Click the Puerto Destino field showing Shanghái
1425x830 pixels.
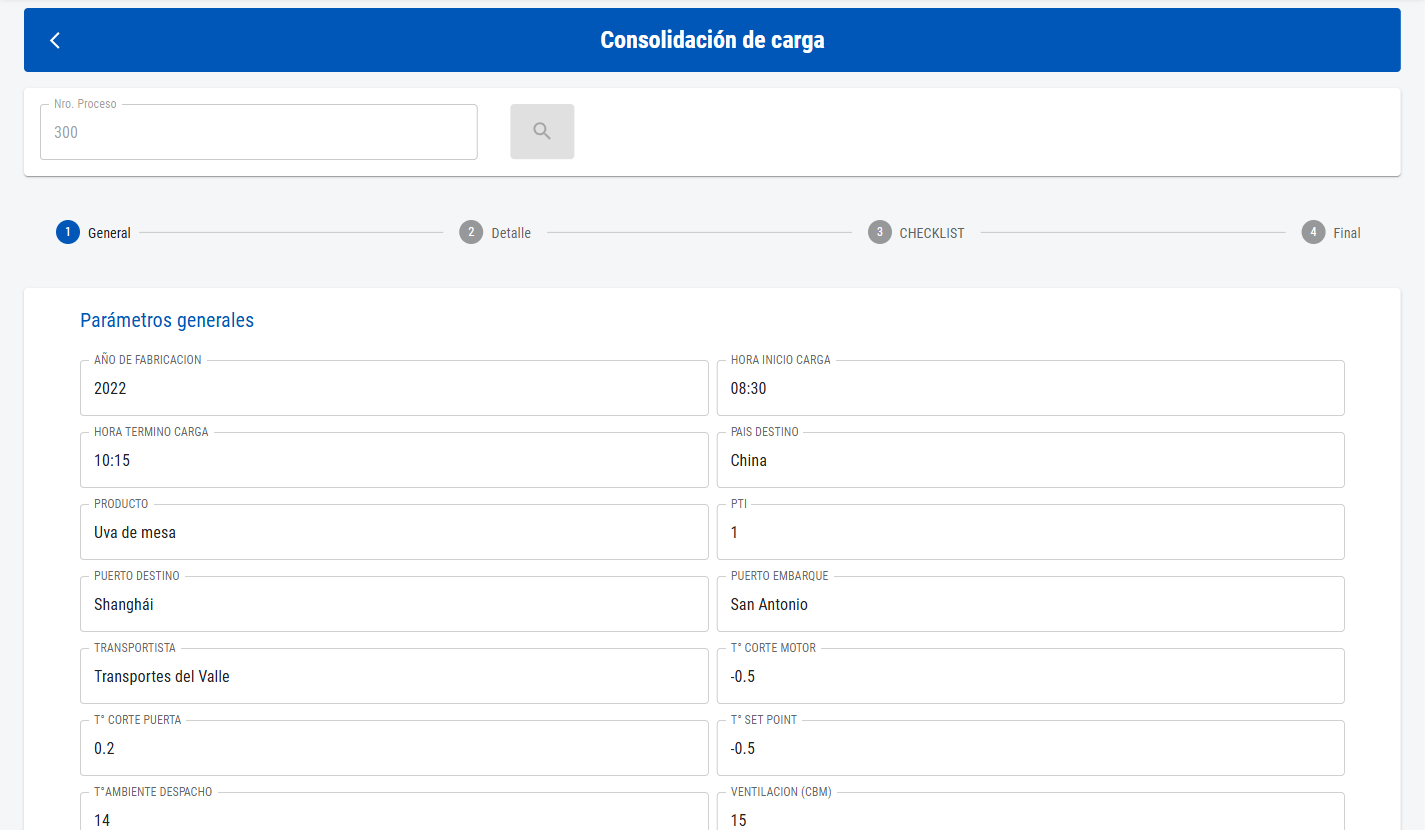[394, 604]
